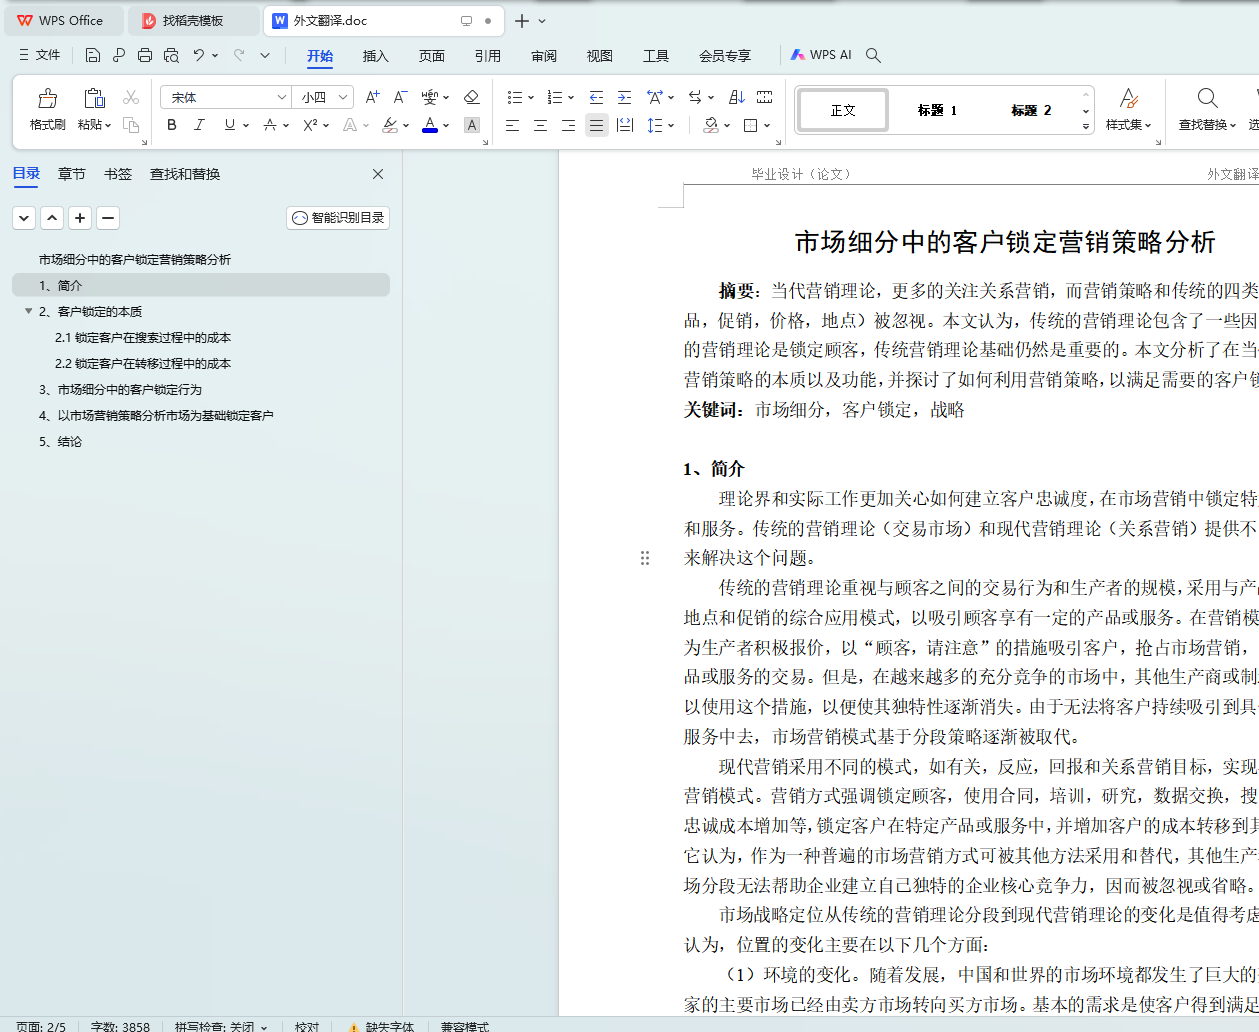This screenshot has height=1032, width=1259.
Task: Go to outline item '2.1 锁定客户在搜索过程中的成本'
Action: click(143, 337)
